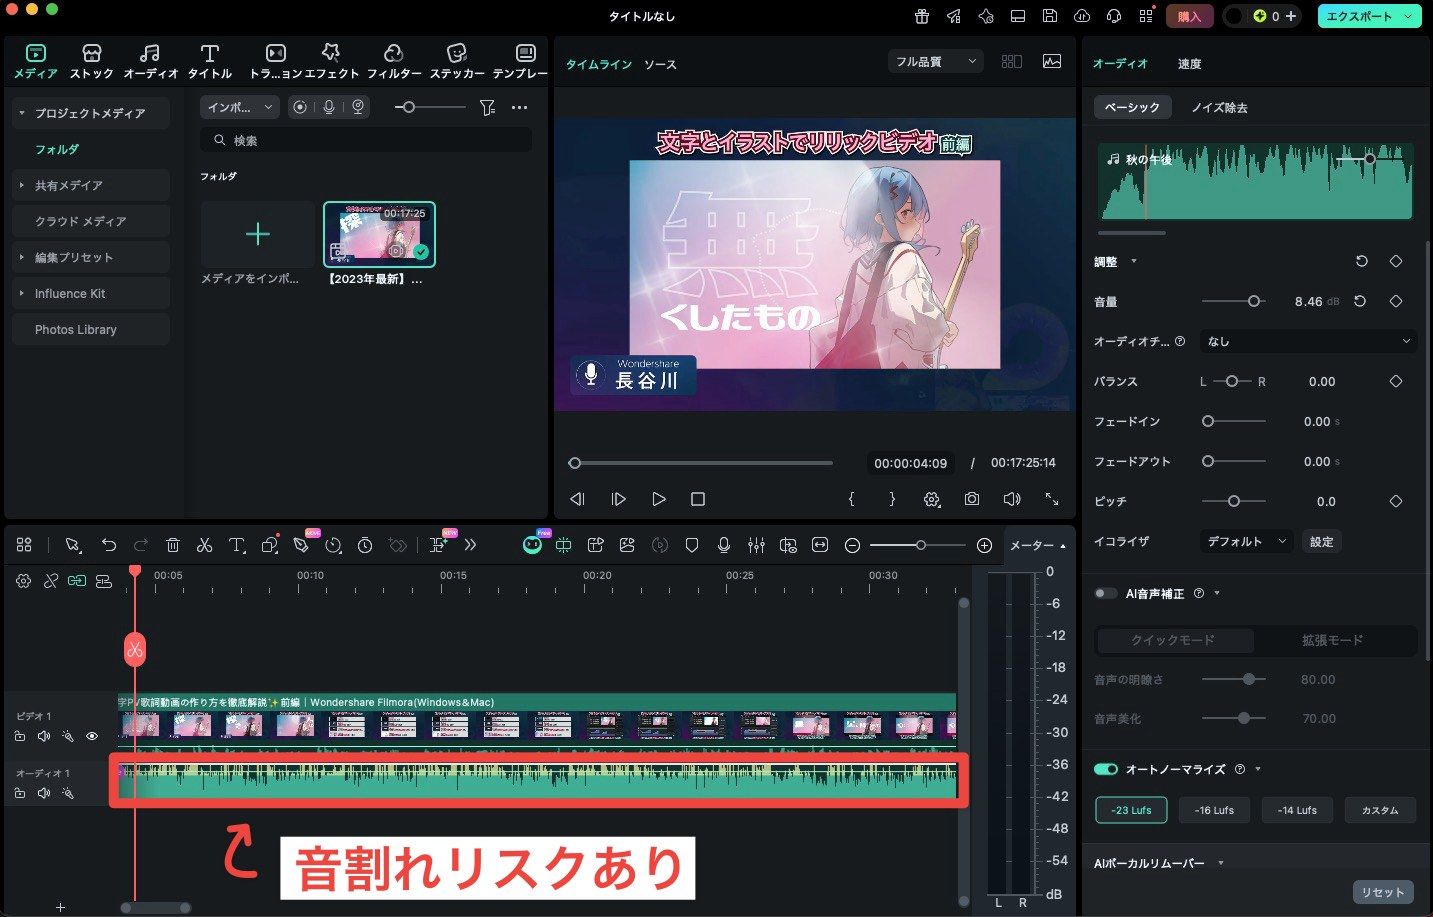Lock the Audio 1 track
Screen dimensions: 1433x917
[x=20, y=793]
